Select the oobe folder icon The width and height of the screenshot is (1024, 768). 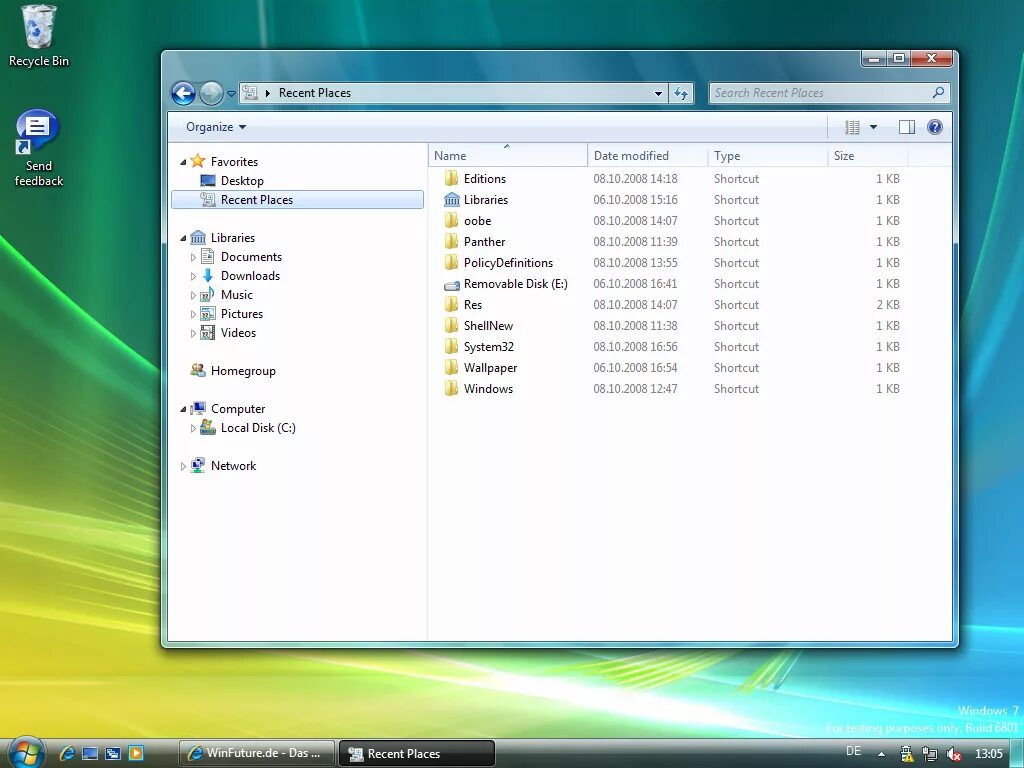tap(451, 221)
